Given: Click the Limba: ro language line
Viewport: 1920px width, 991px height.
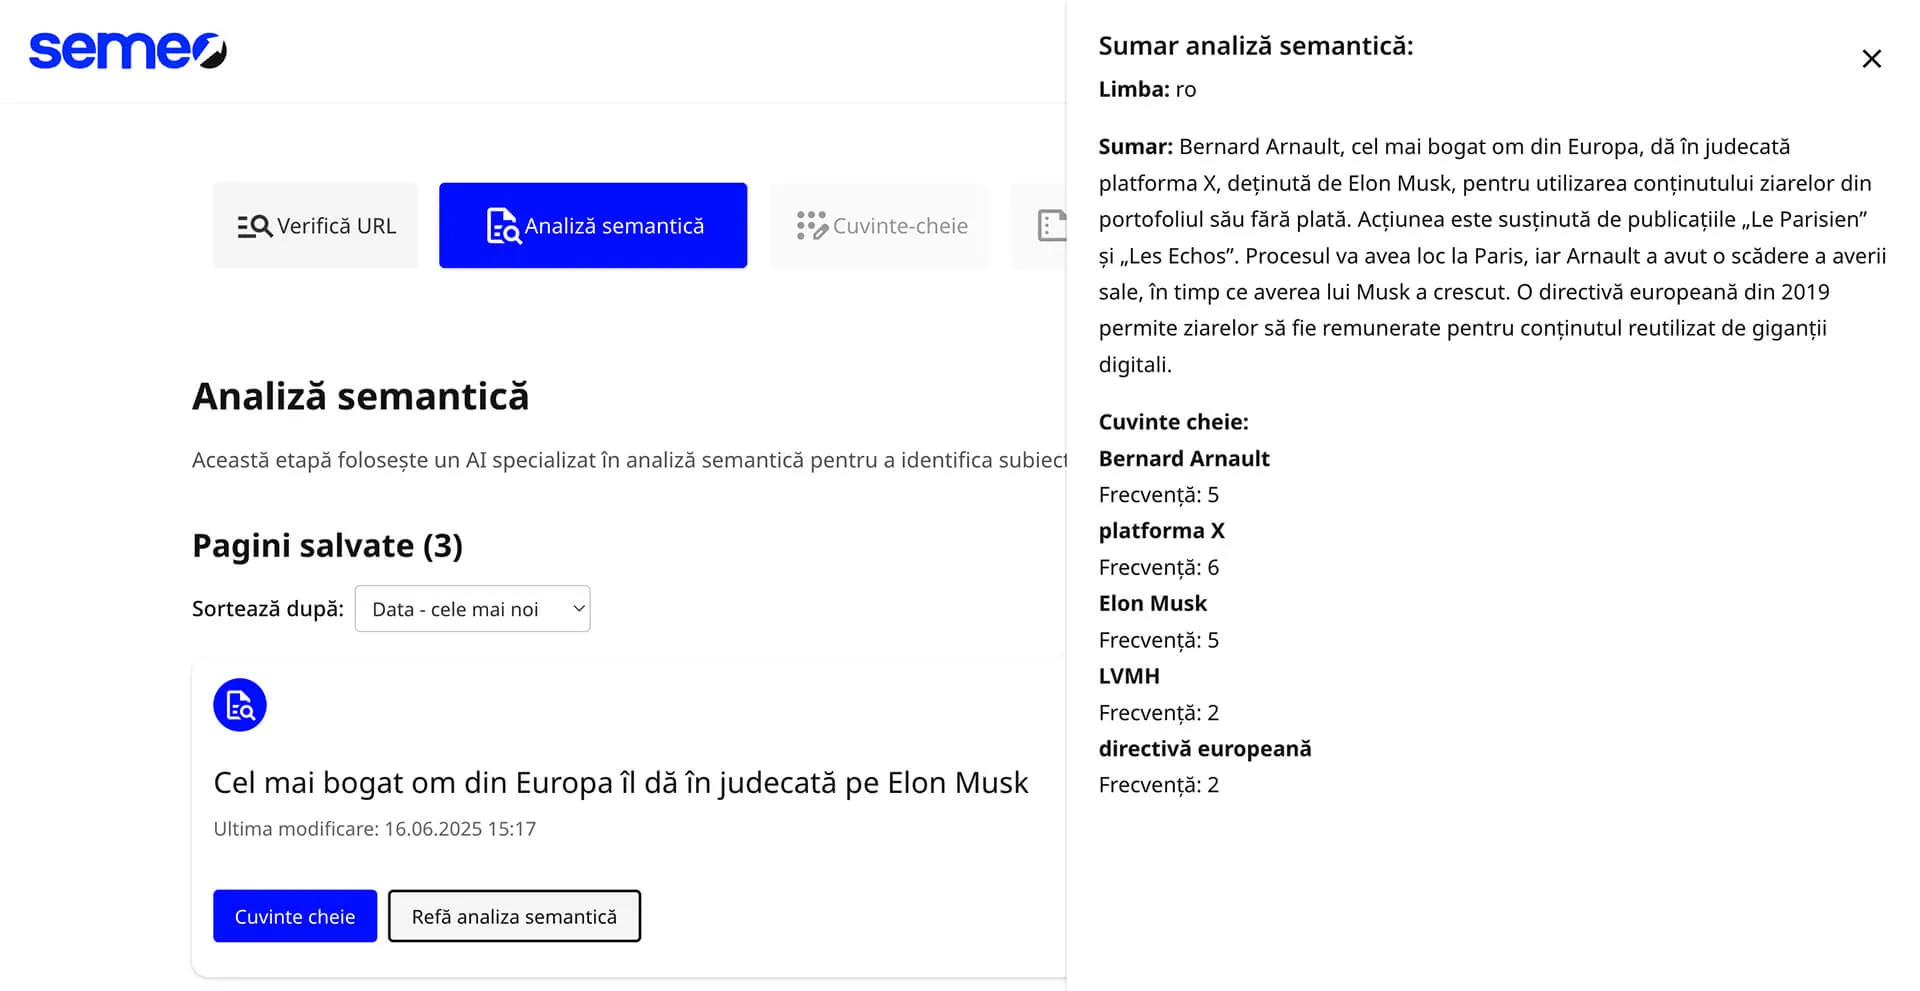Looking at the screenshot, I should click(1146, 90).
